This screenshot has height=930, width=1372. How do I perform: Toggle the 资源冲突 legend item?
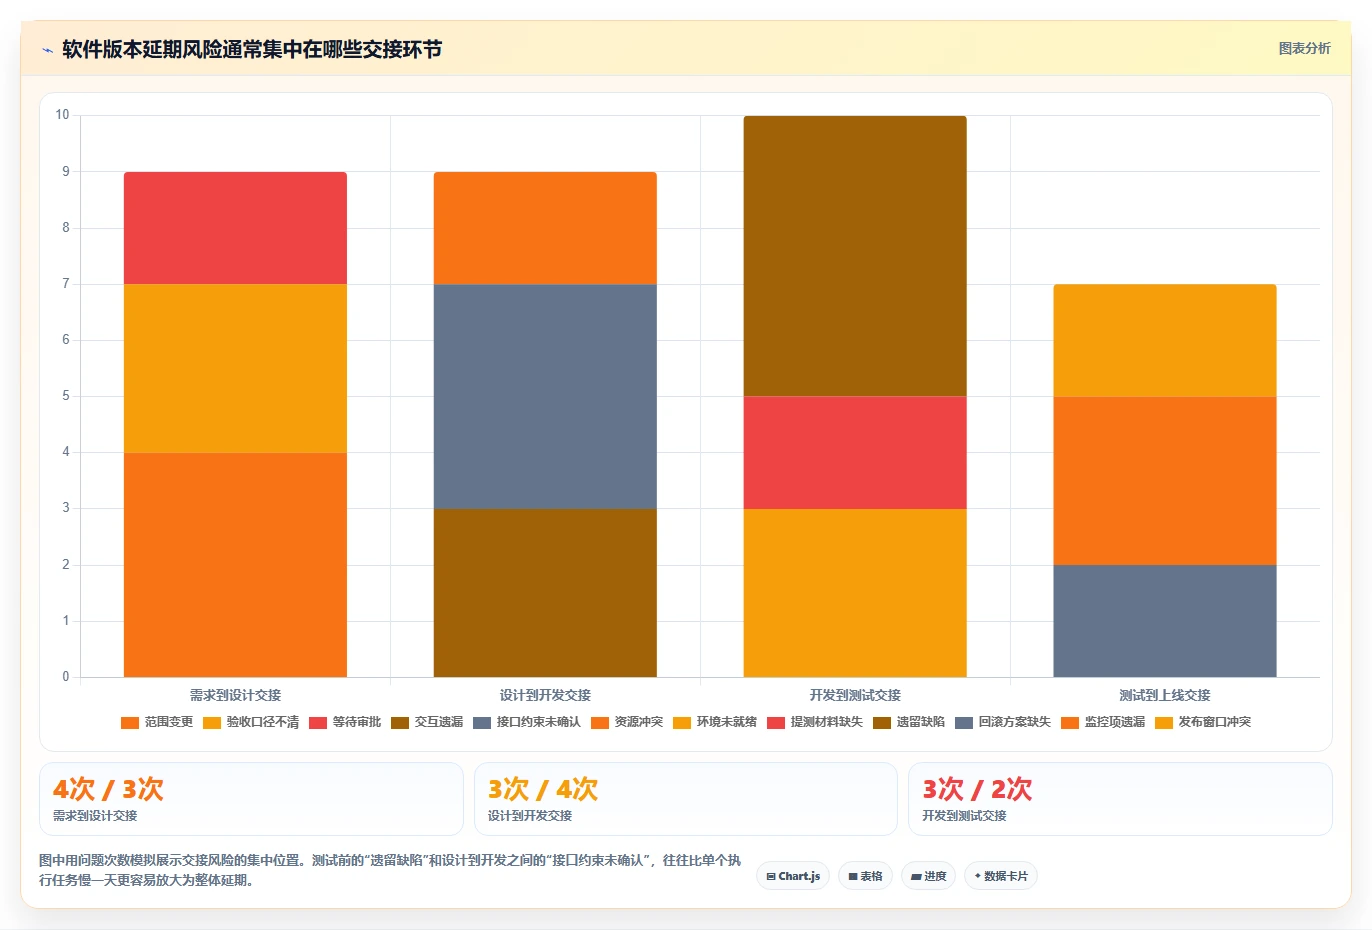(x=627, y=722)
